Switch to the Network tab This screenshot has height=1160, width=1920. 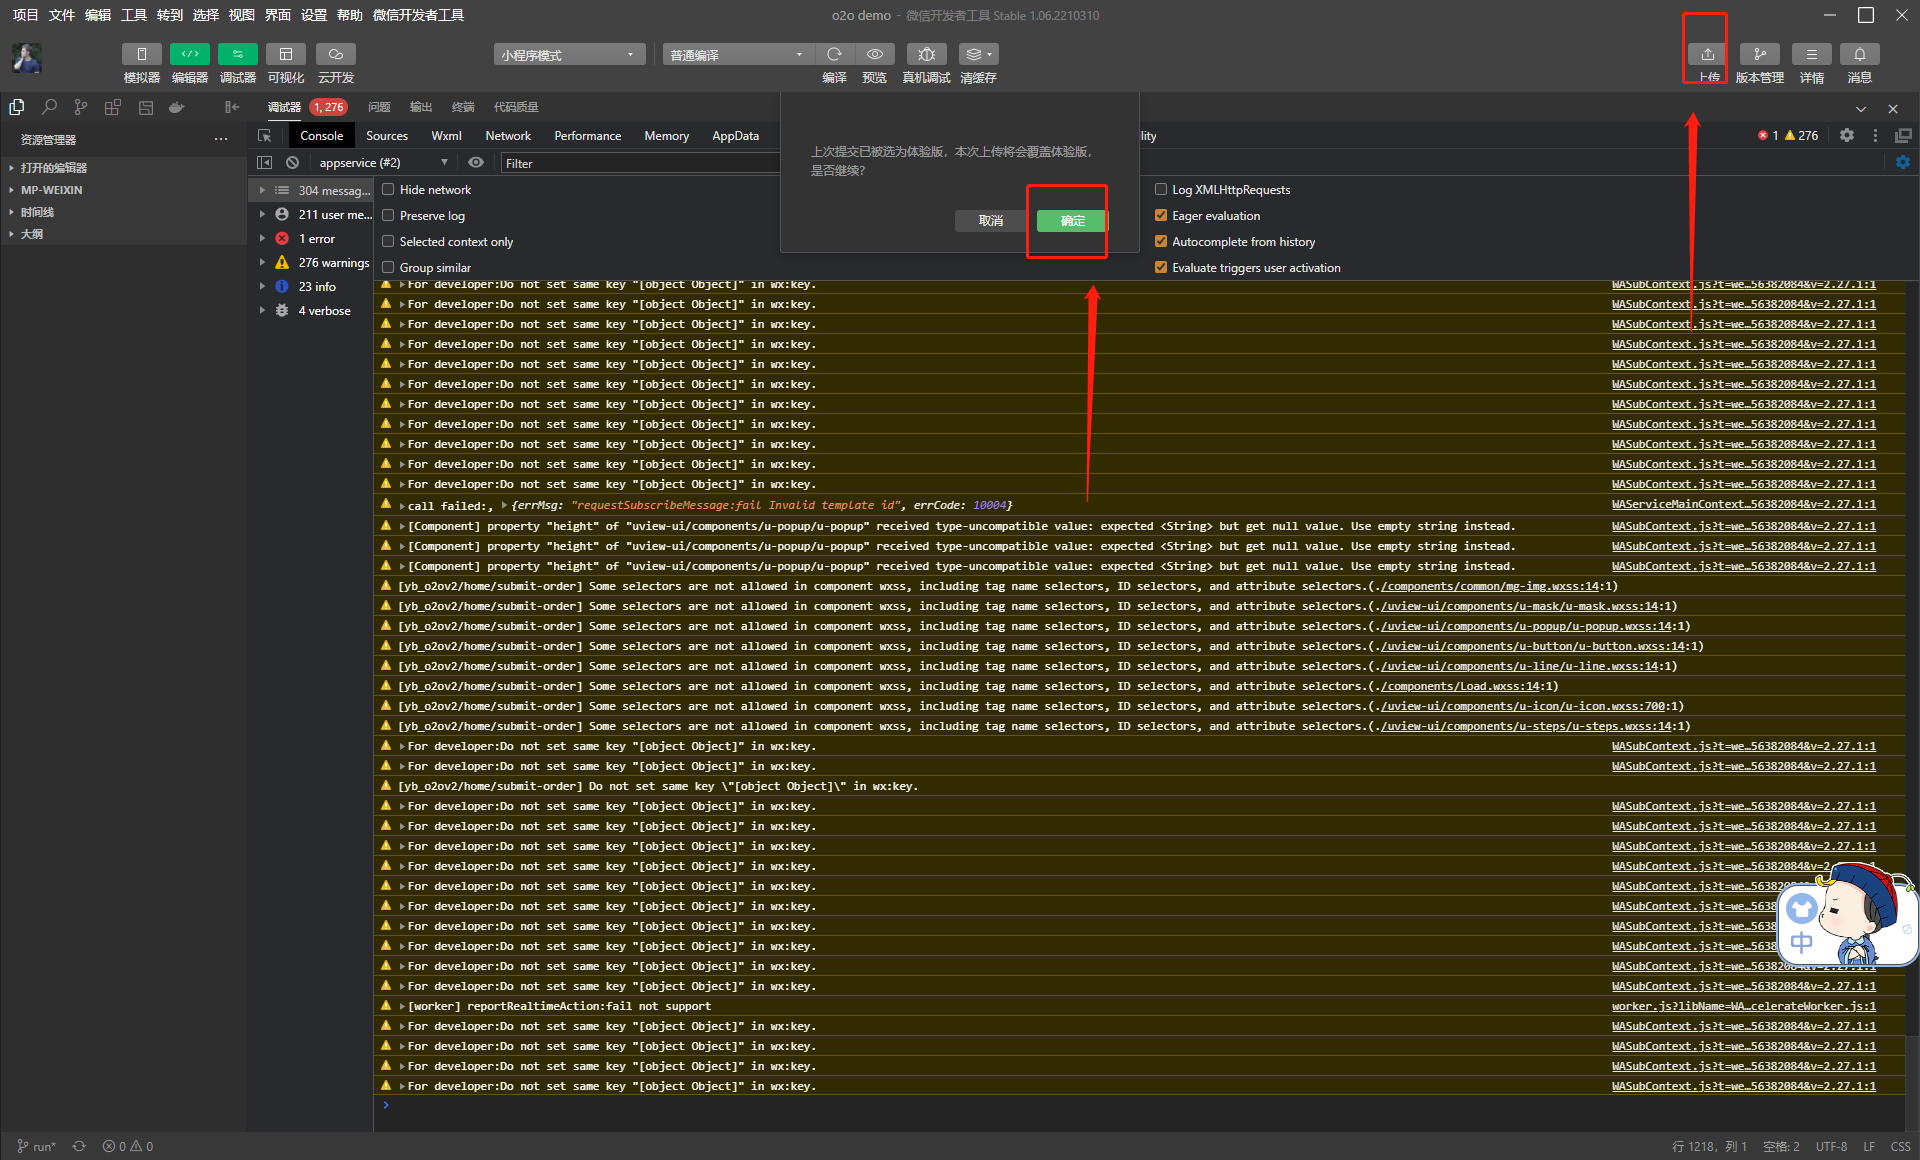click(508, 136)
